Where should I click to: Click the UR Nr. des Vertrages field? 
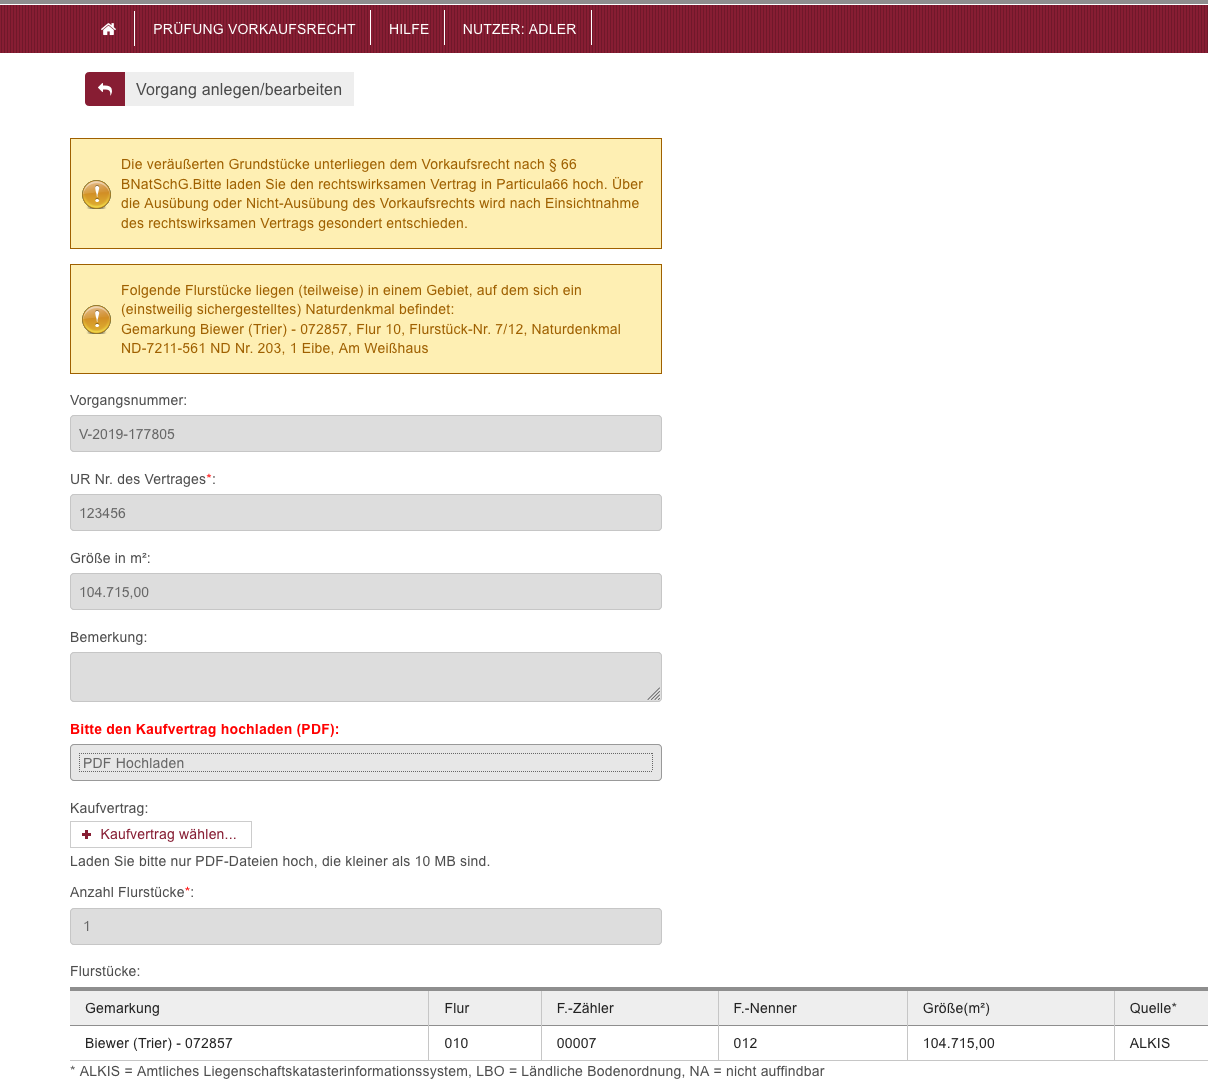pyautogui.click(x=366, y=513)
